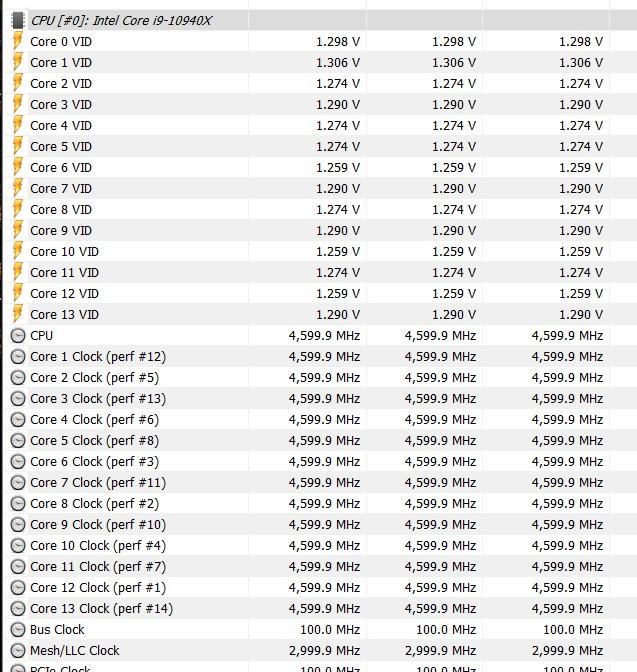
Task: Select the Core 10 VID sensor label
Action: tap(64, 252)
